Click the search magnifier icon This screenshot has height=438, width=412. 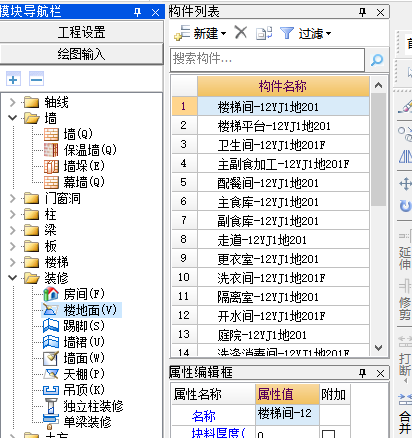377,60
